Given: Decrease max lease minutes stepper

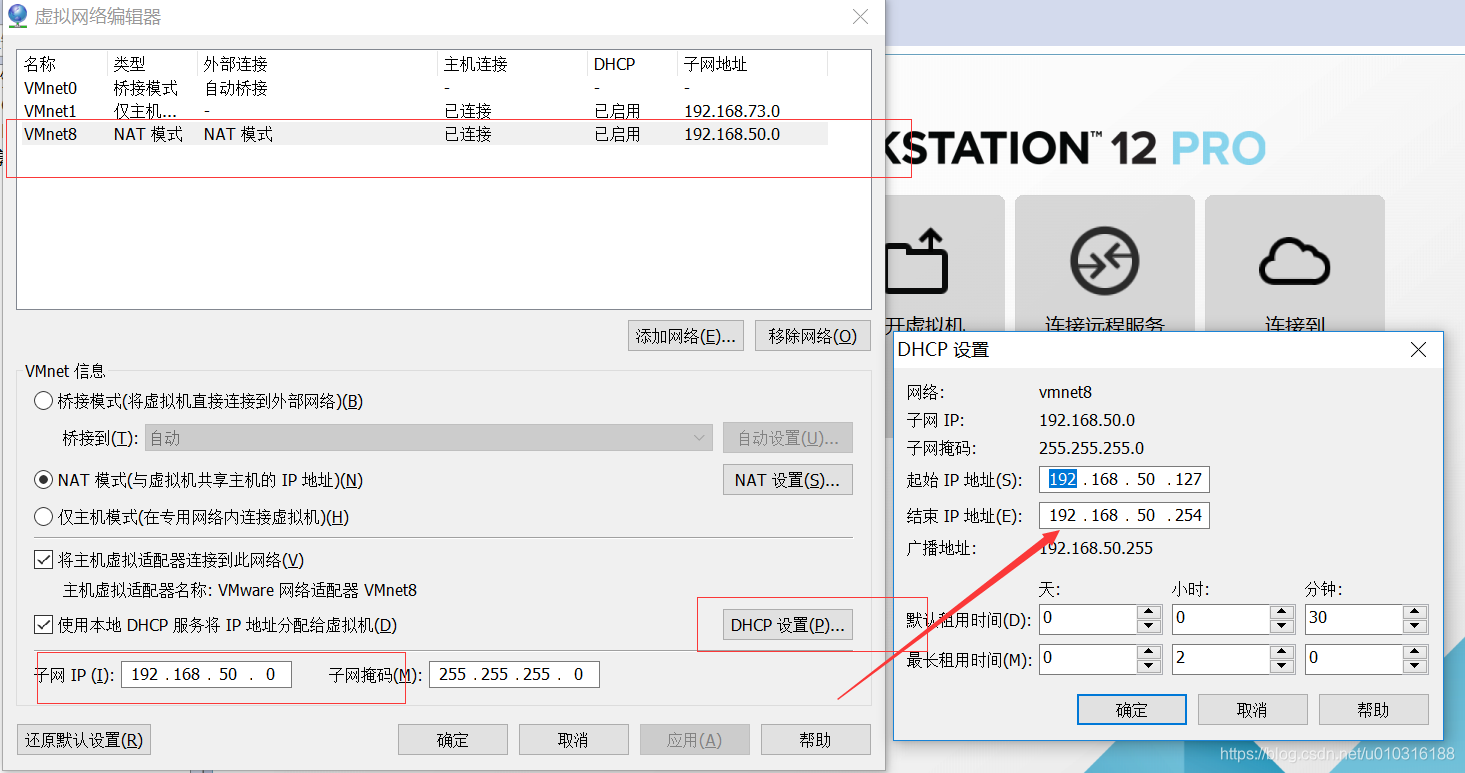Looking at the screenshot, I should [1415, 666].
